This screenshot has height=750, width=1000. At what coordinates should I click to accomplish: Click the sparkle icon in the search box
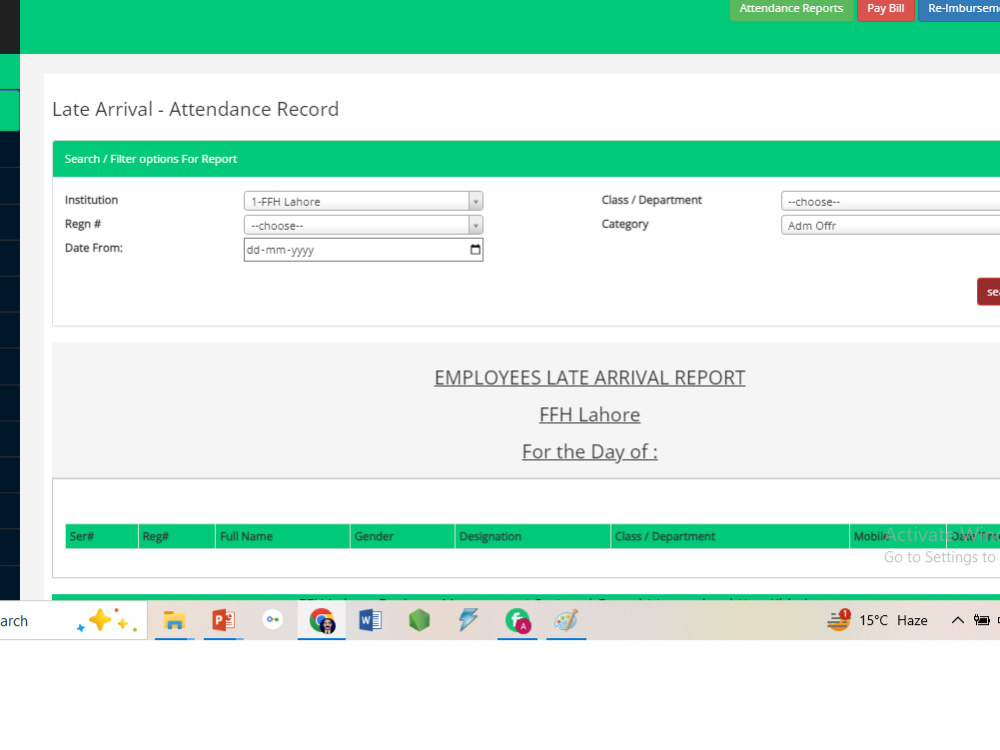point(106,620)
